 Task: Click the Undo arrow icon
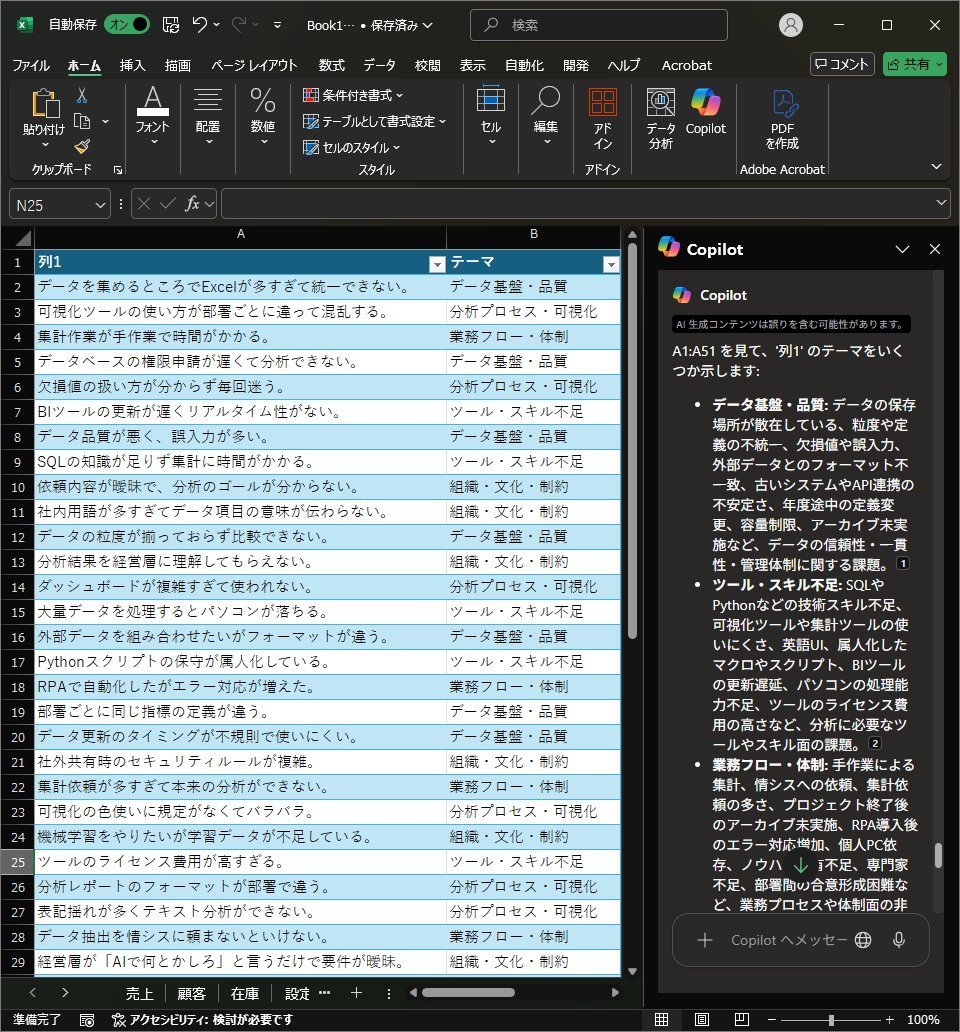(x=200, y=25)
